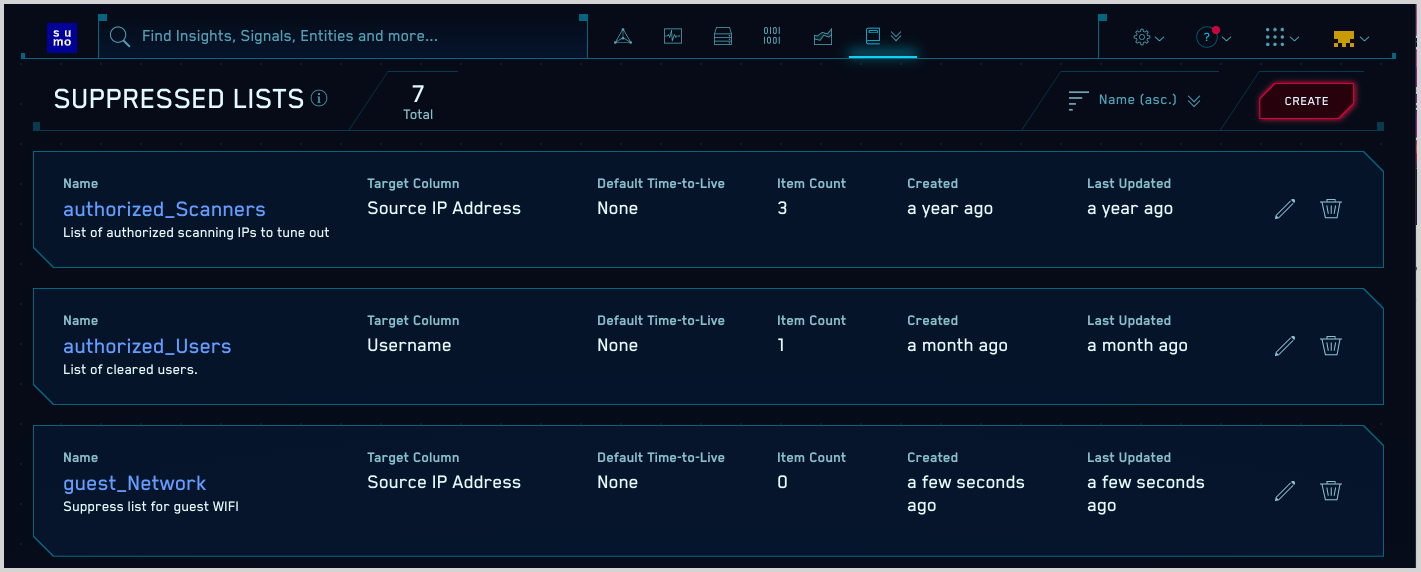Delete the authorized_Users list
Viewport: 1421px width, 572px height.
(1331, 345)
